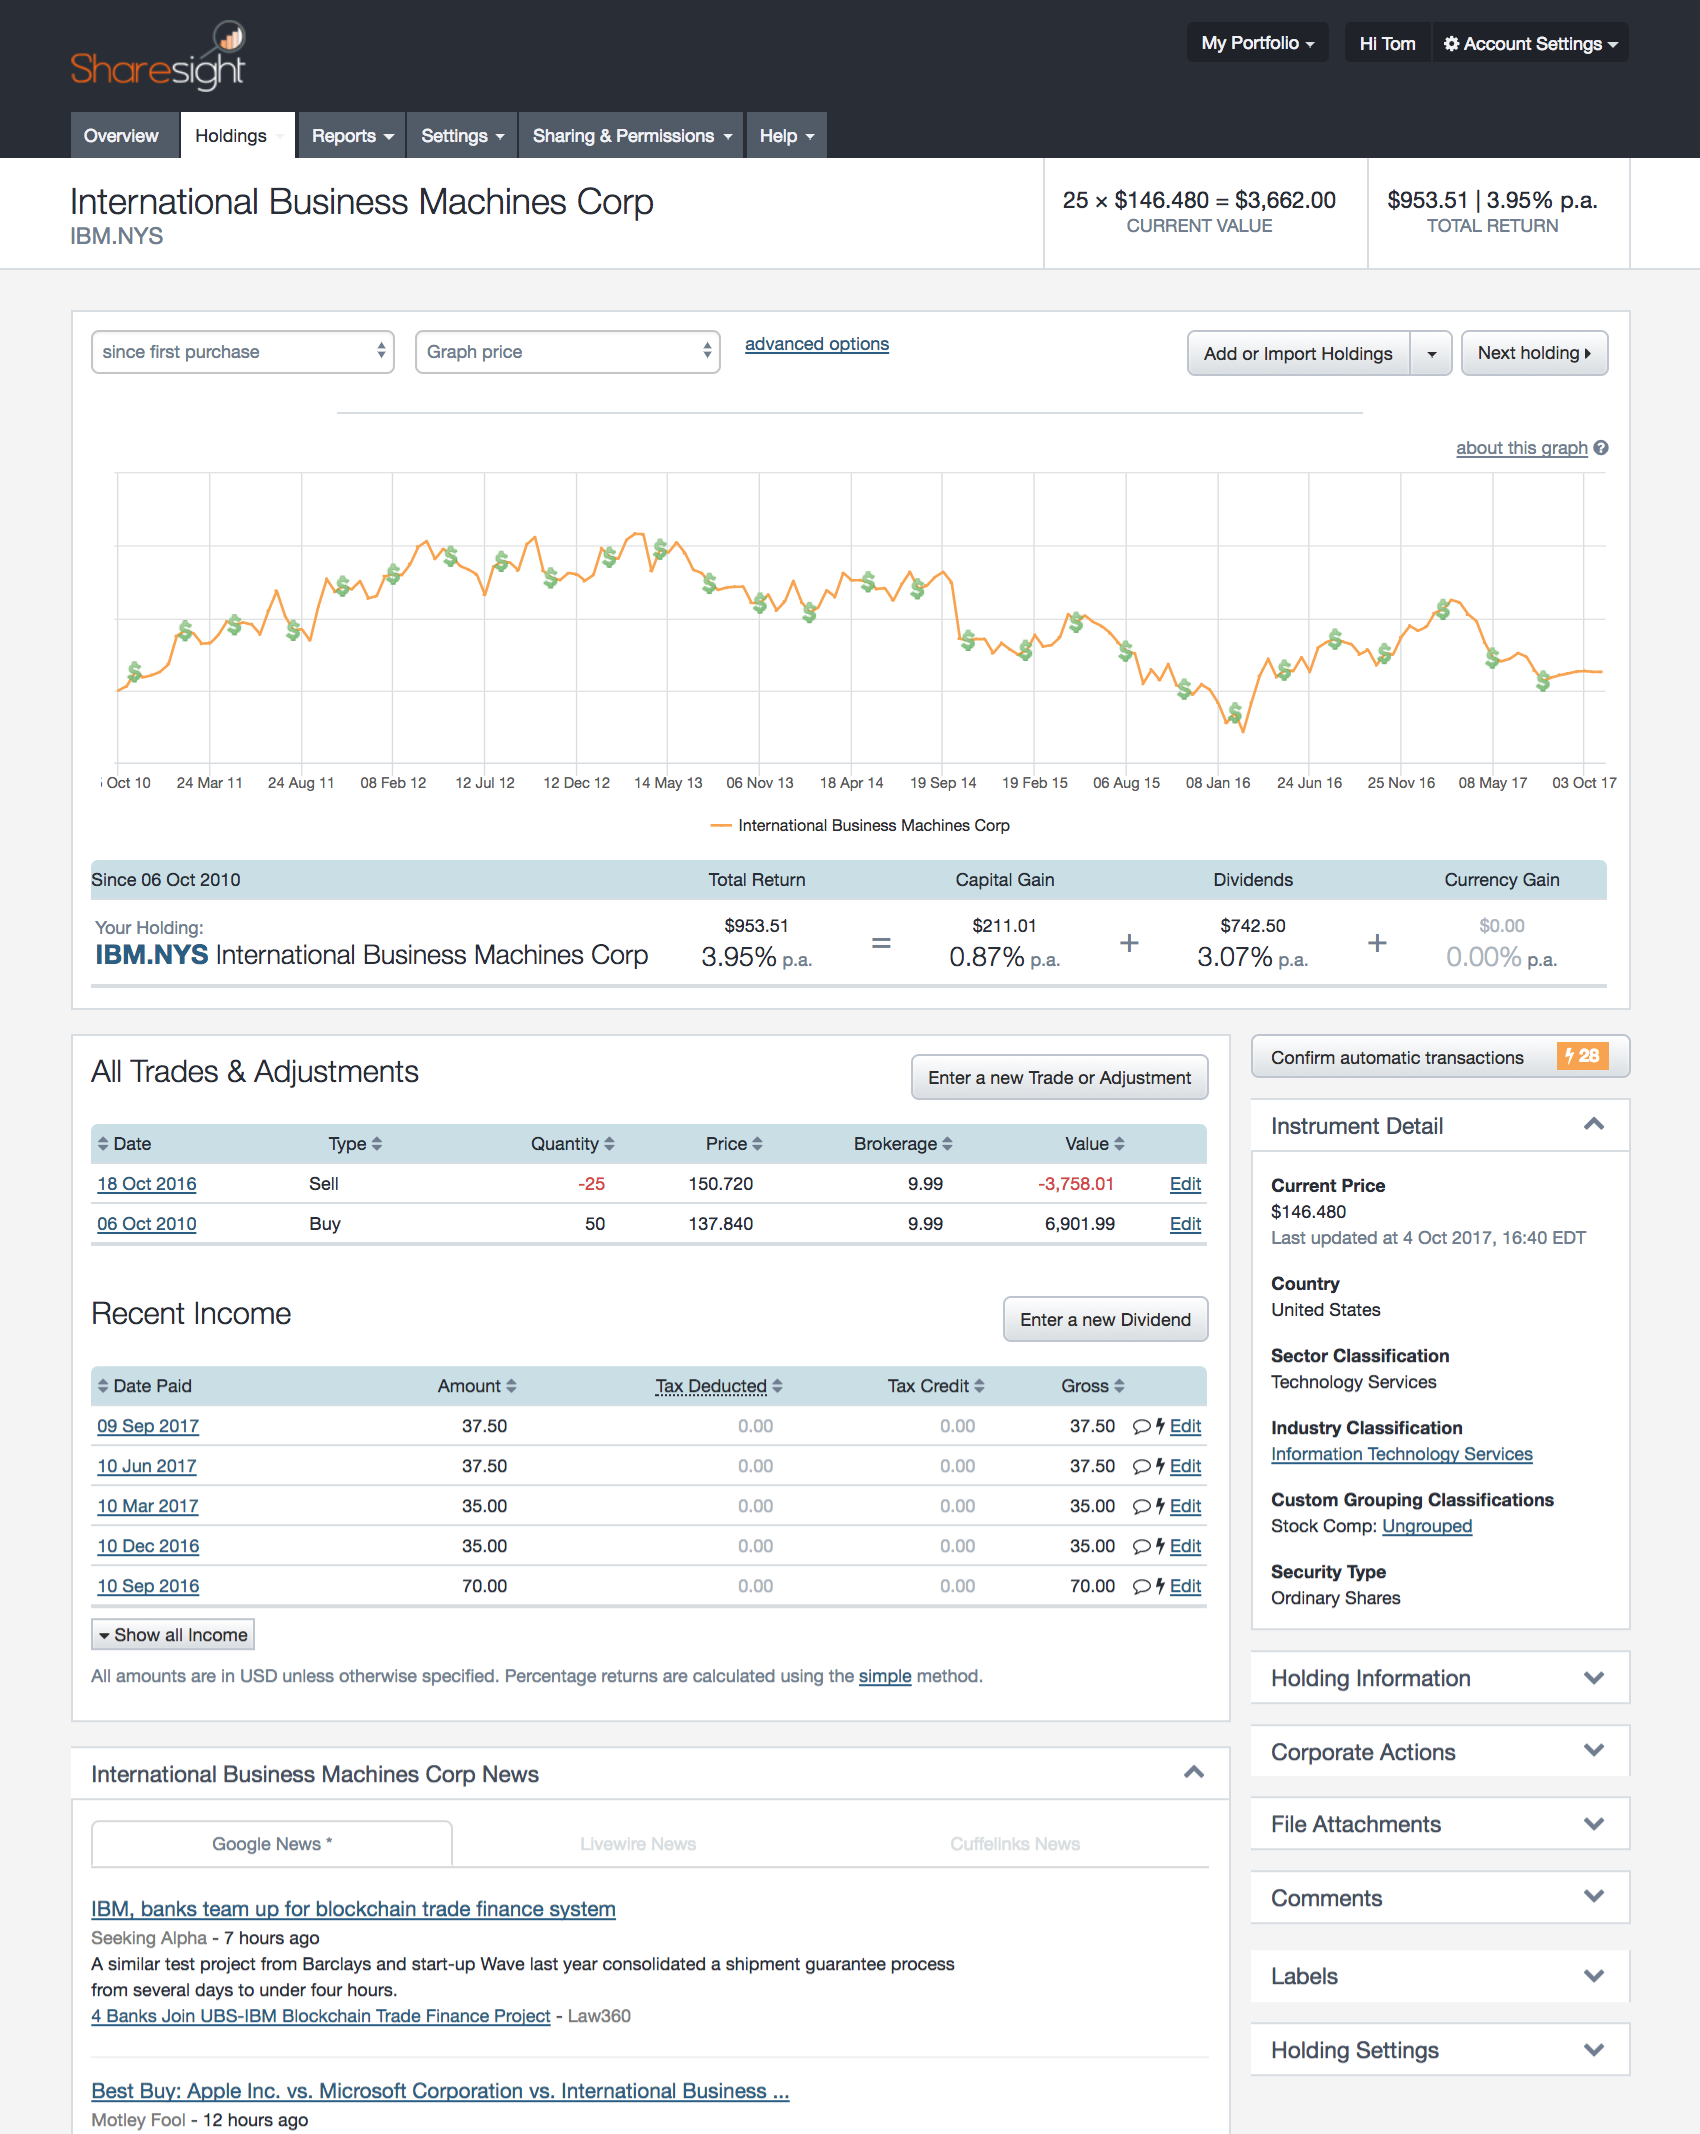
Task: Open the My Portfolio dropdown
Action: [1257, 43]
